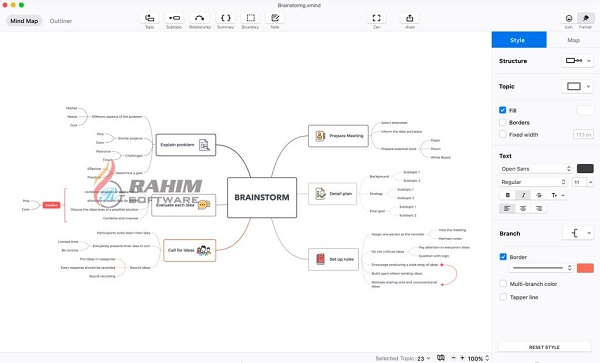Screen dimensions: 600x363
Task: Open the Selected Topic count dropdown
Action: [424, 358]
